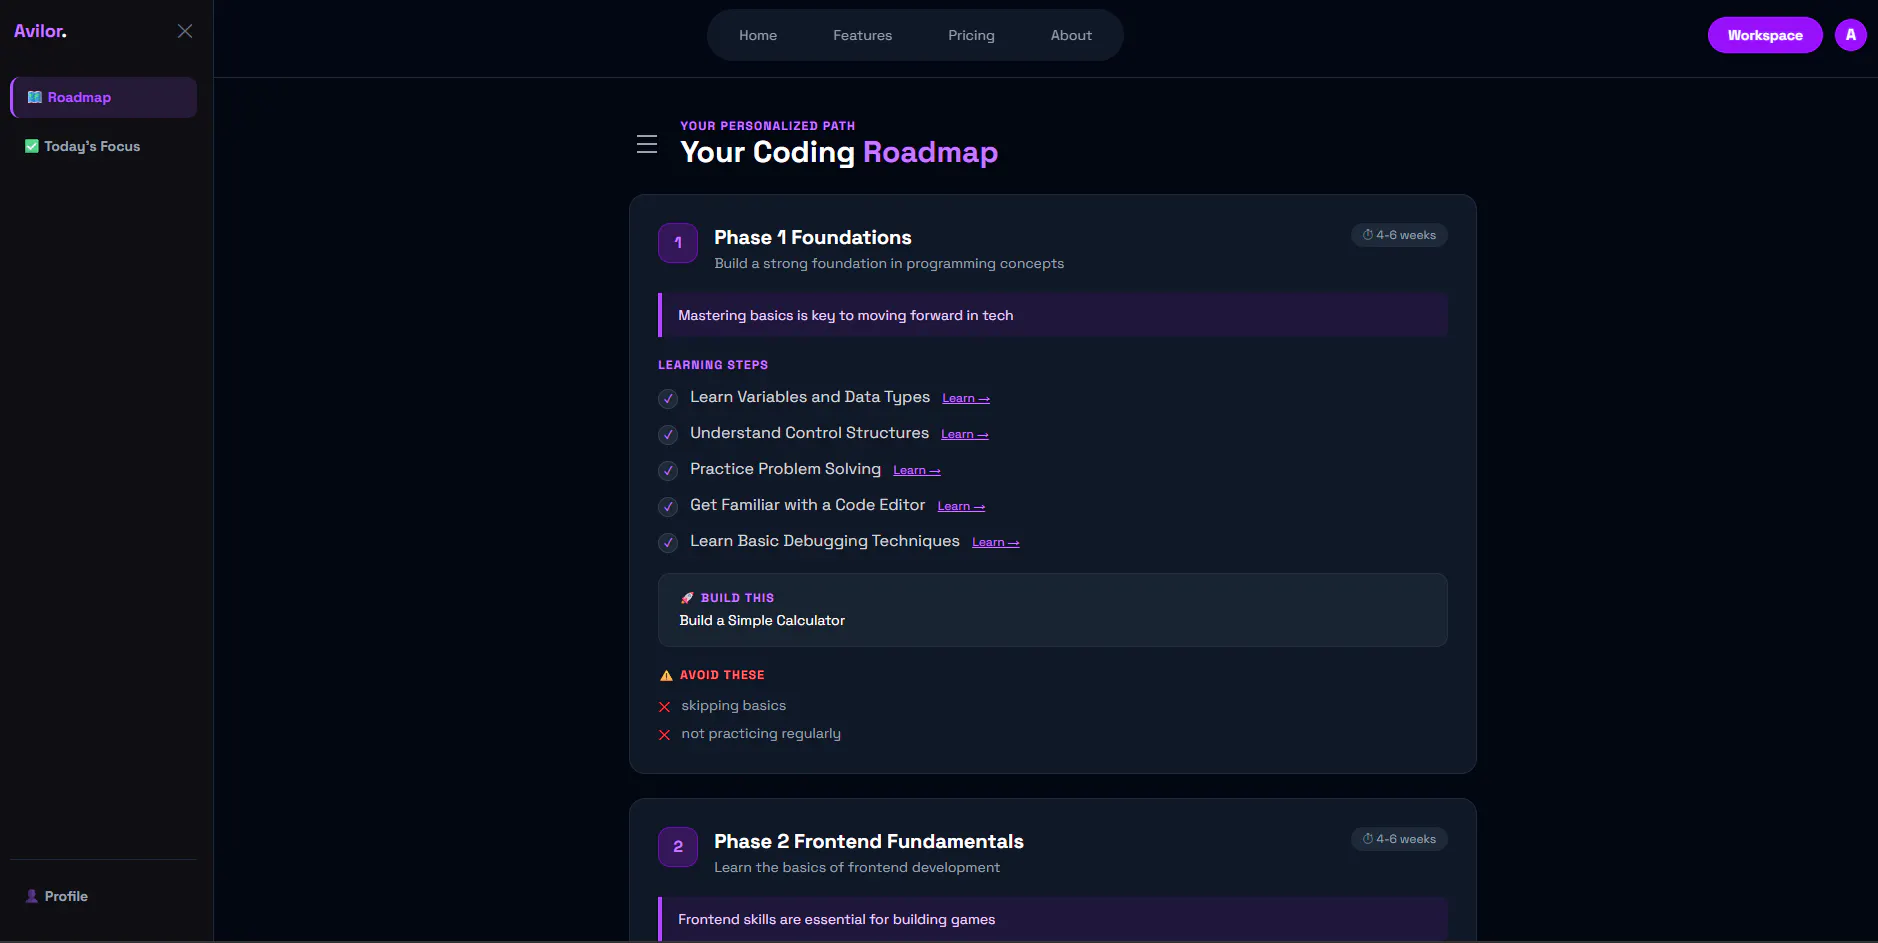
Task: Click Phase 1 duration badge 4-6 weeks
Action: tap(1399, 235)
